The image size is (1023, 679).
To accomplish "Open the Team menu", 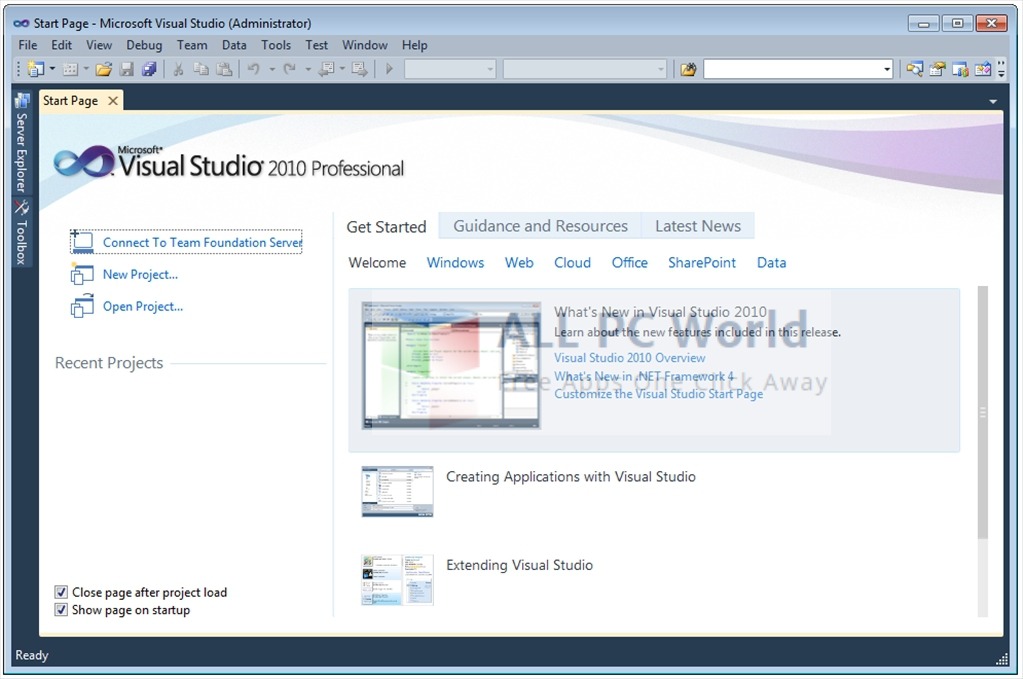I will 192,45.
